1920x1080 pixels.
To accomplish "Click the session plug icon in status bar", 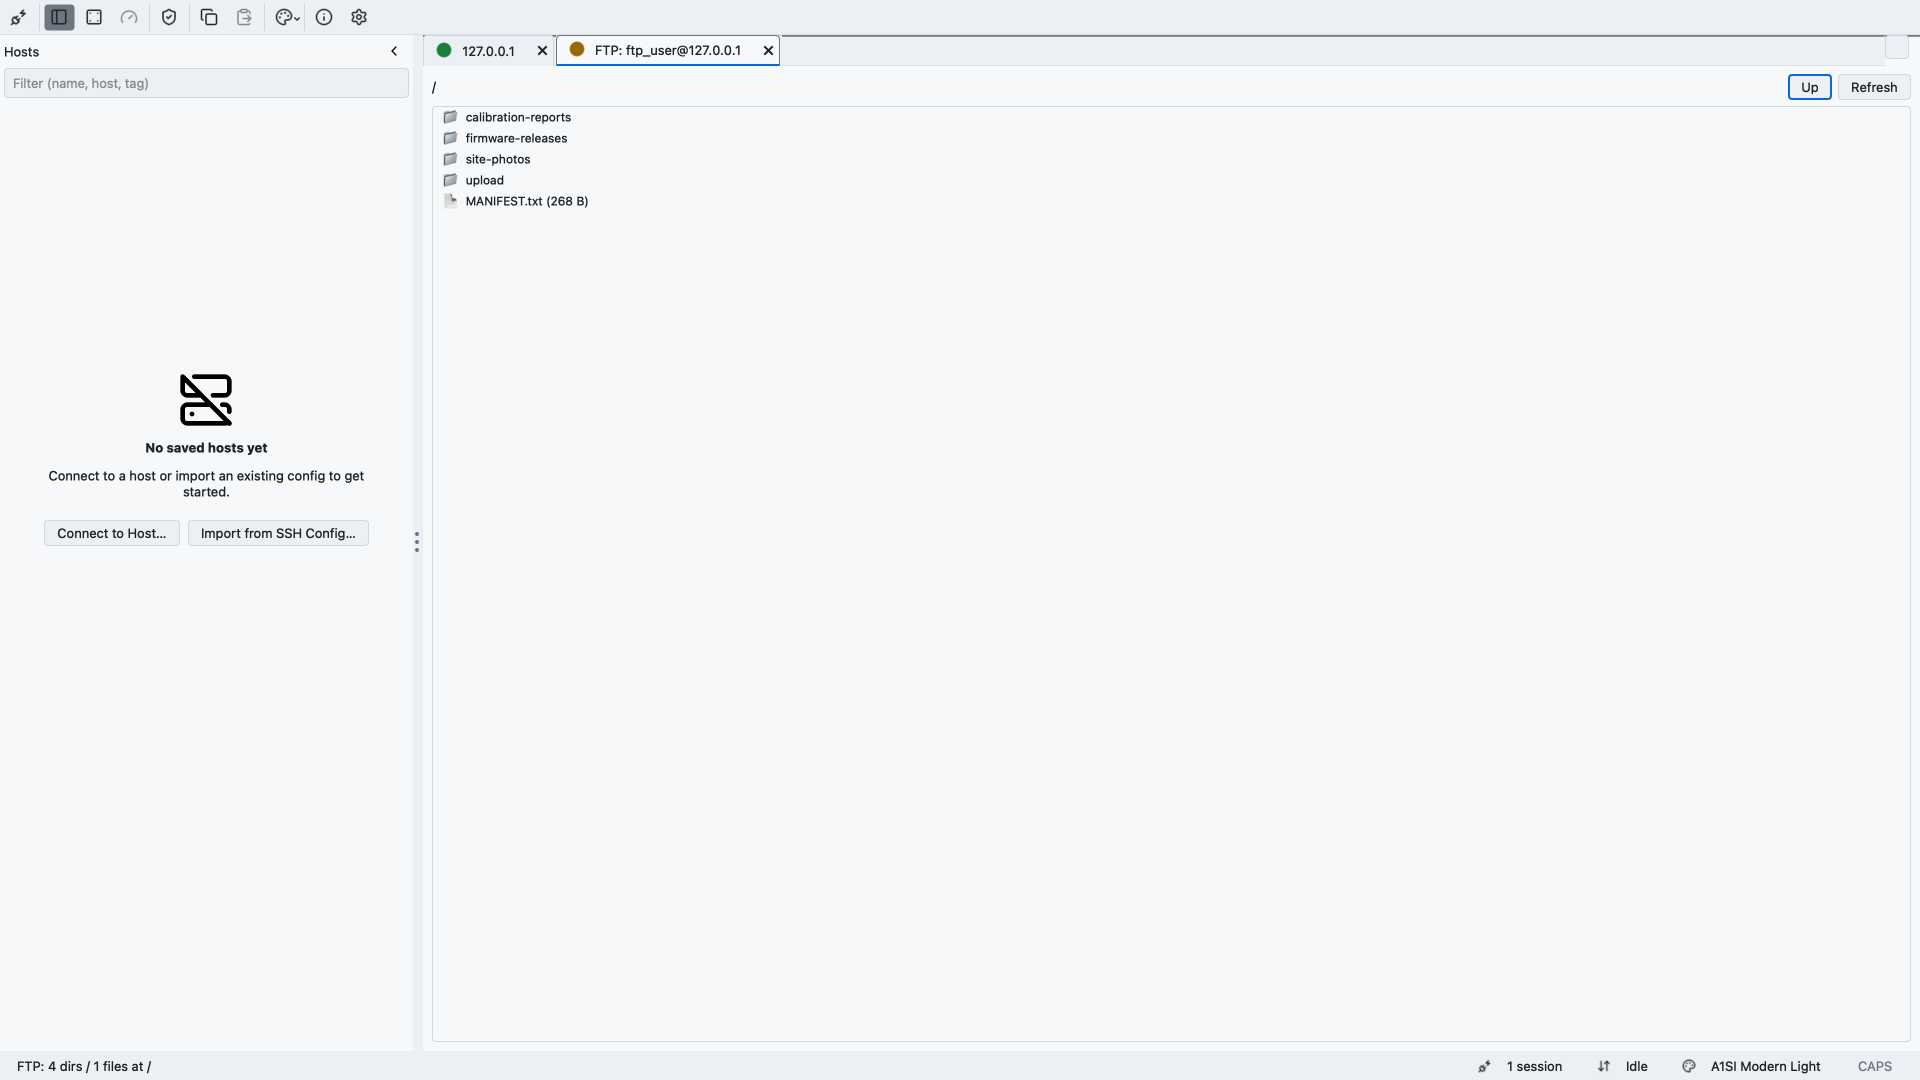I will pyautogui.click(x=1485, y=1066).
